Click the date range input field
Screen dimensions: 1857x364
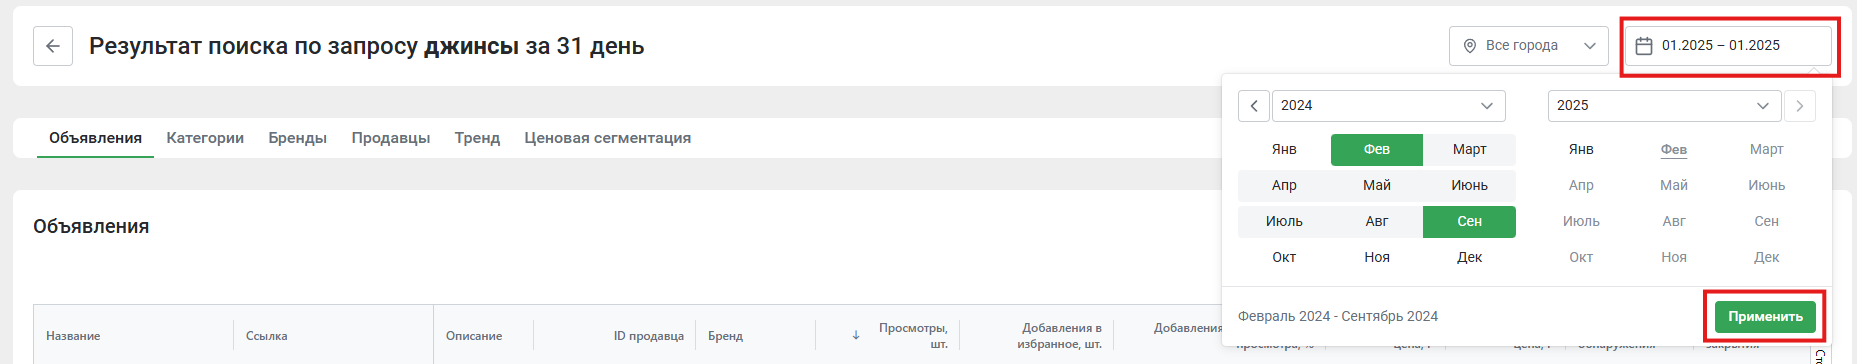pyautogui.click(x=1728, y=46)
